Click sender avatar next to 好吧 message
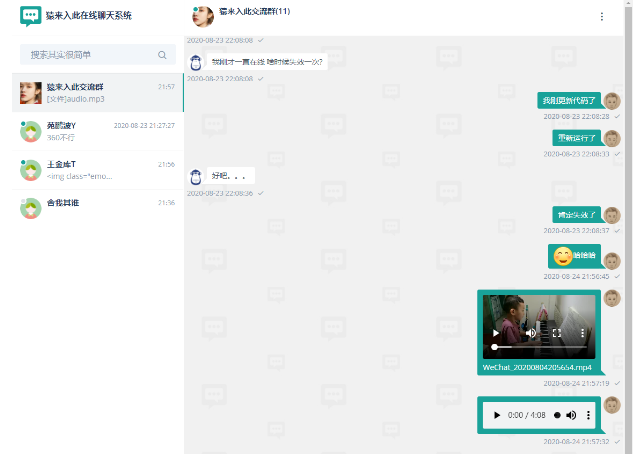Viewport: 633px width, 454px height. tap(196, 177)
